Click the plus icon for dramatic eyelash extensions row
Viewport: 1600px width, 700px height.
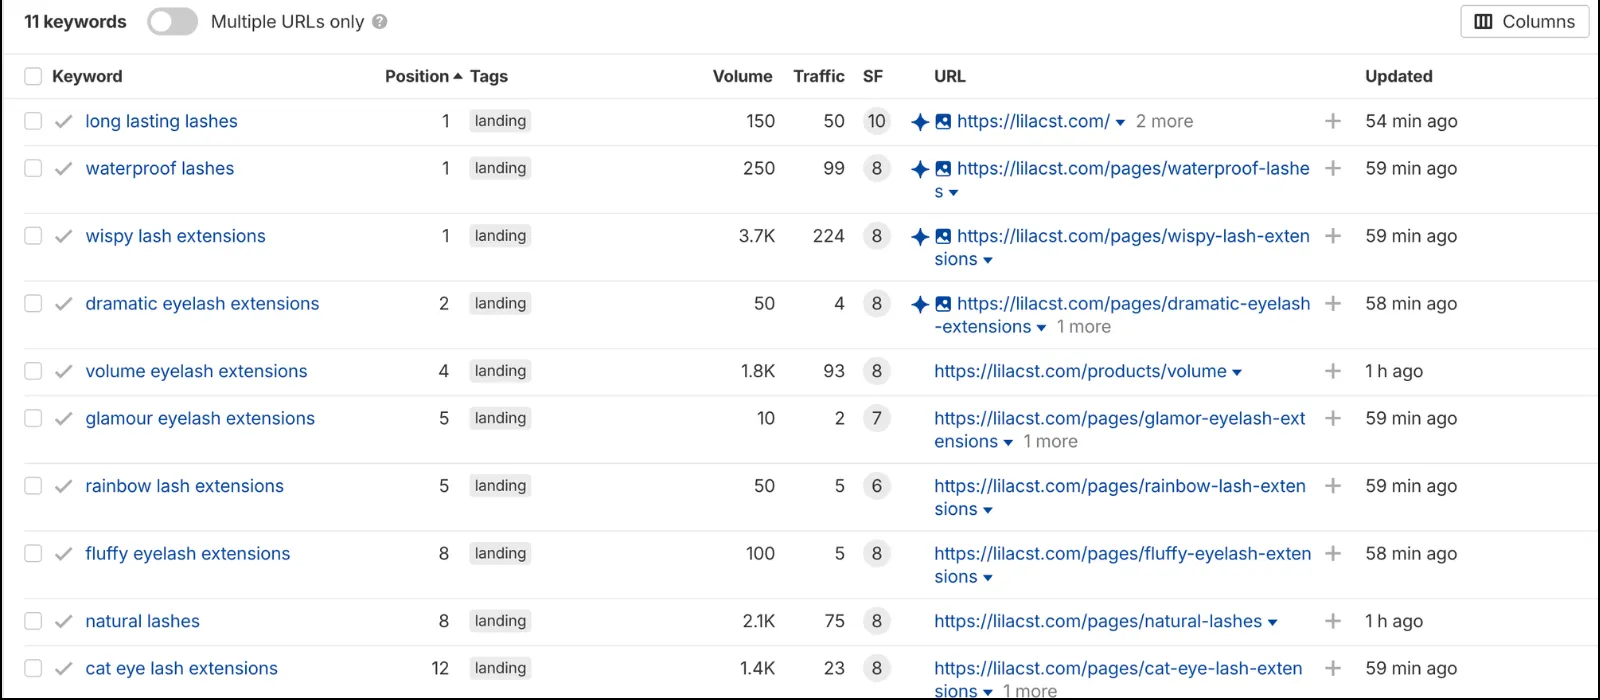[x=1333, y=303]
